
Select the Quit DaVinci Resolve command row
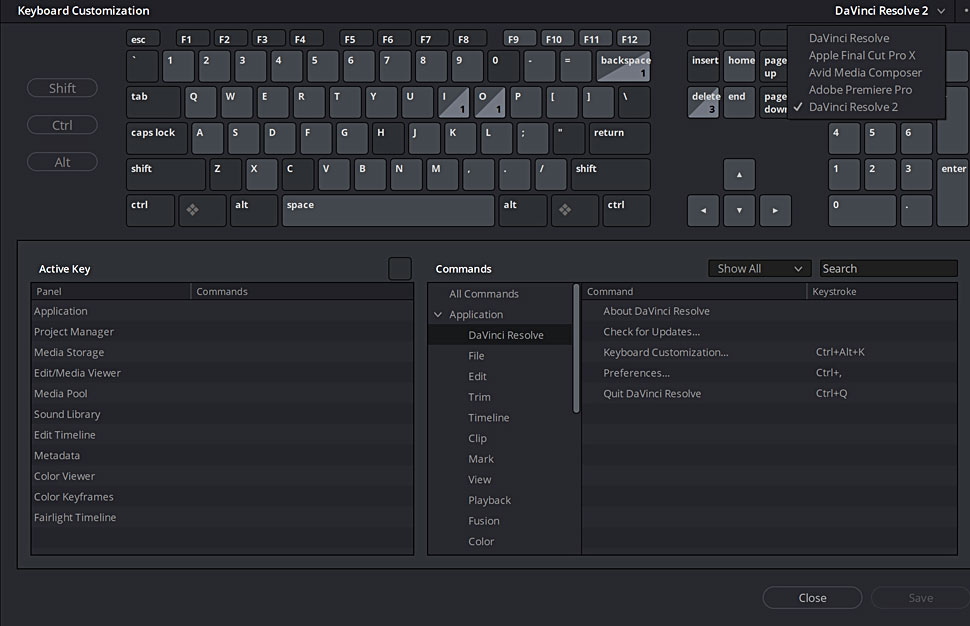pyautogui.click(x=770, y=393)
